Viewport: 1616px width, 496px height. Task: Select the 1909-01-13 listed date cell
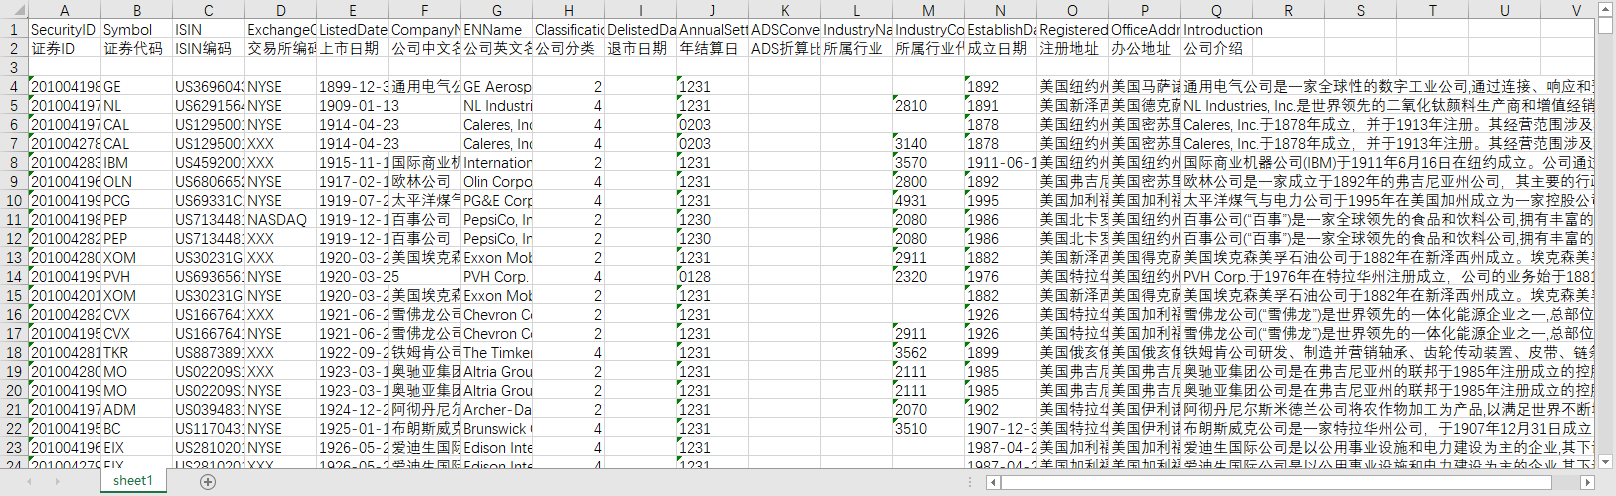click(x=352, y=105)
